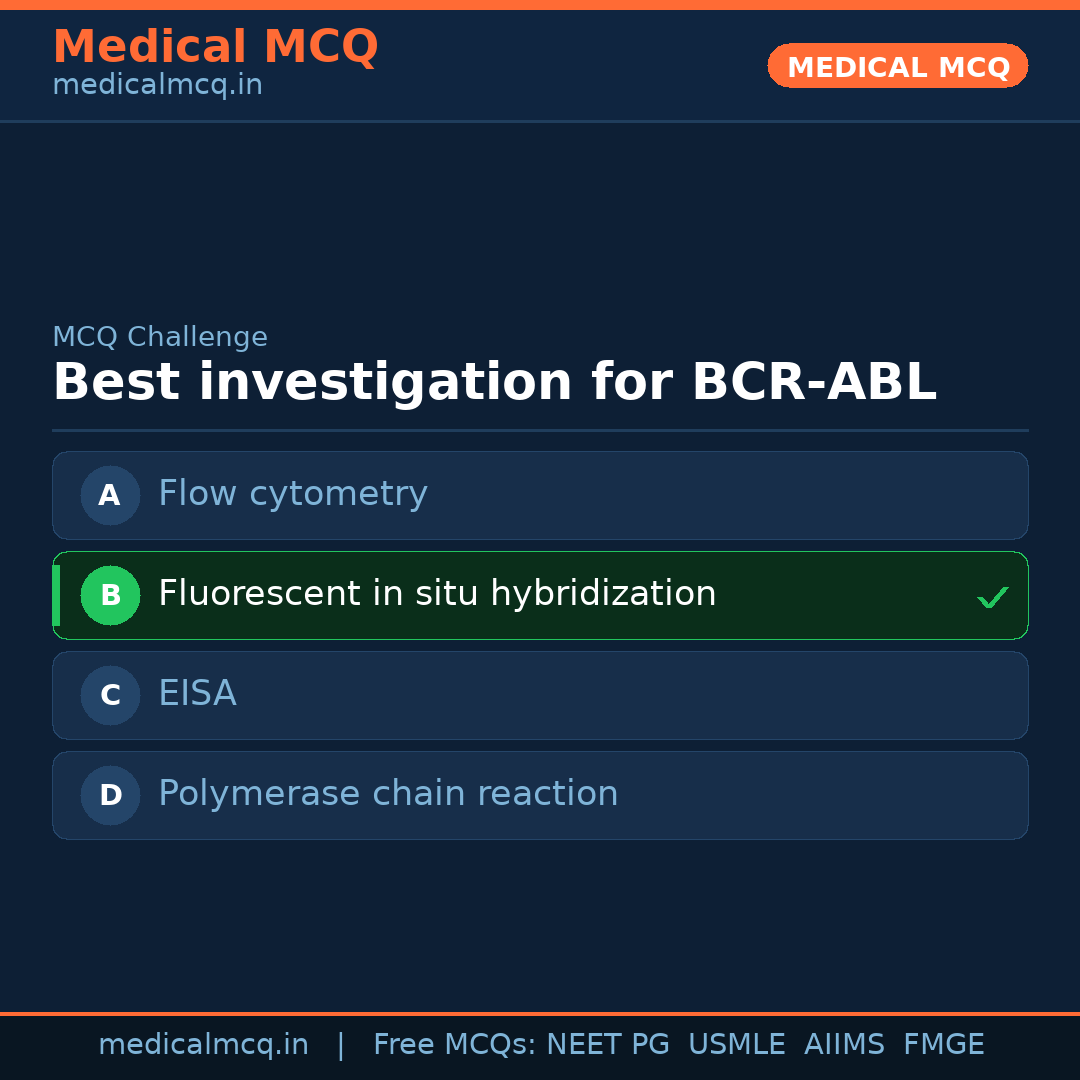Viewport: 1080px width, 1080px height.
Task: Click the letter C circle icon
Action: 110,695
